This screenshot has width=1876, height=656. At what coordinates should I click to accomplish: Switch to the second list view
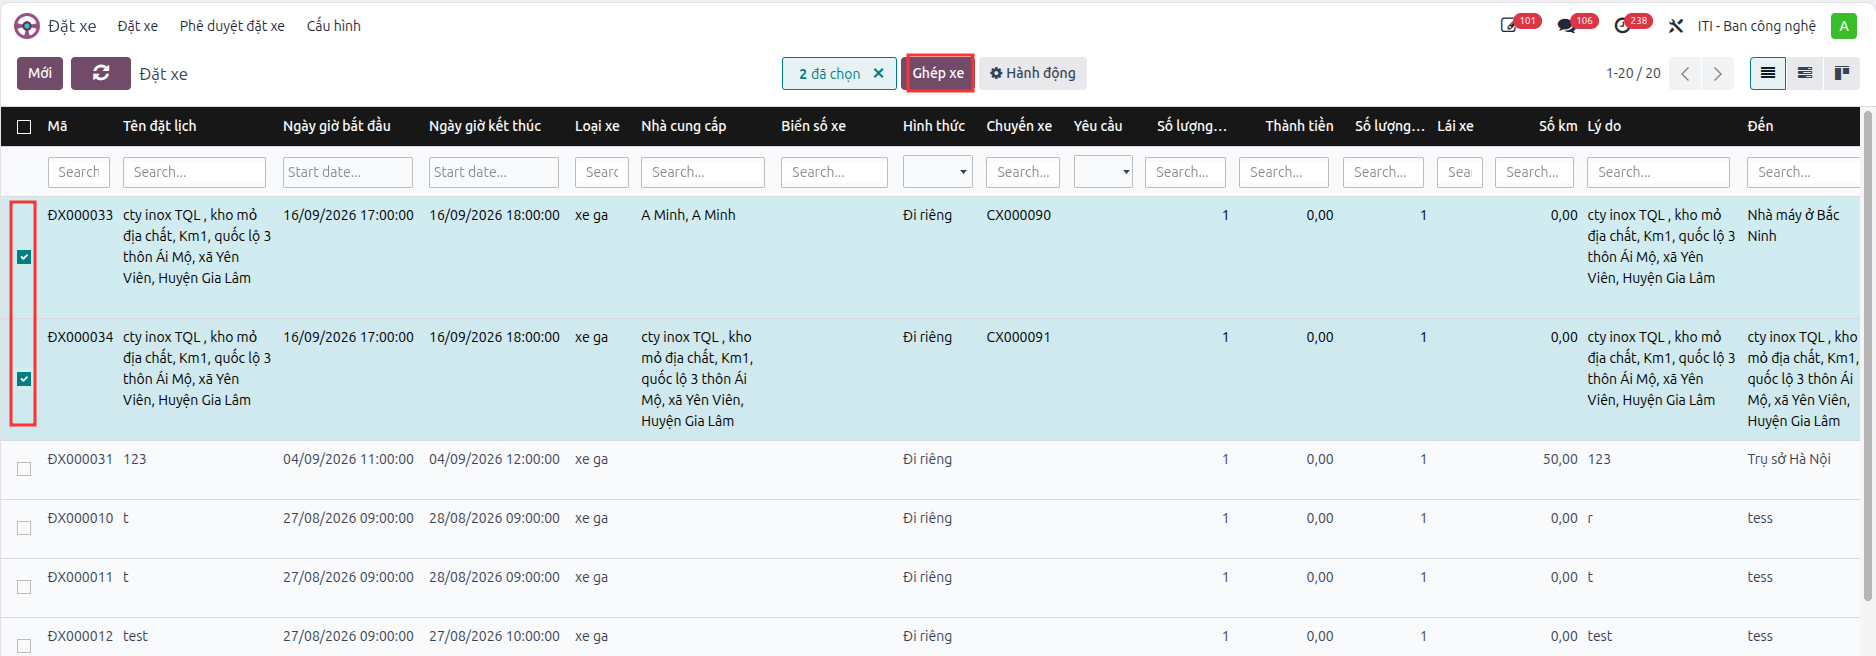pos(1805,73)
